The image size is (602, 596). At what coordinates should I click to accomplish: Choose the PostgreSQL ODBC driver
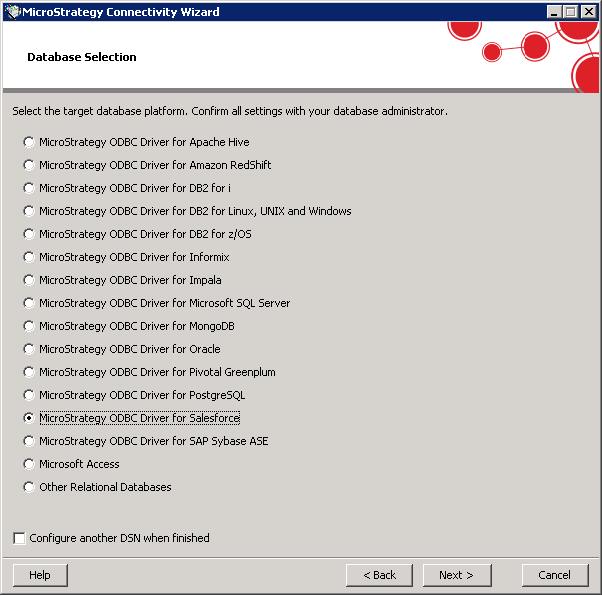point(29,395)
